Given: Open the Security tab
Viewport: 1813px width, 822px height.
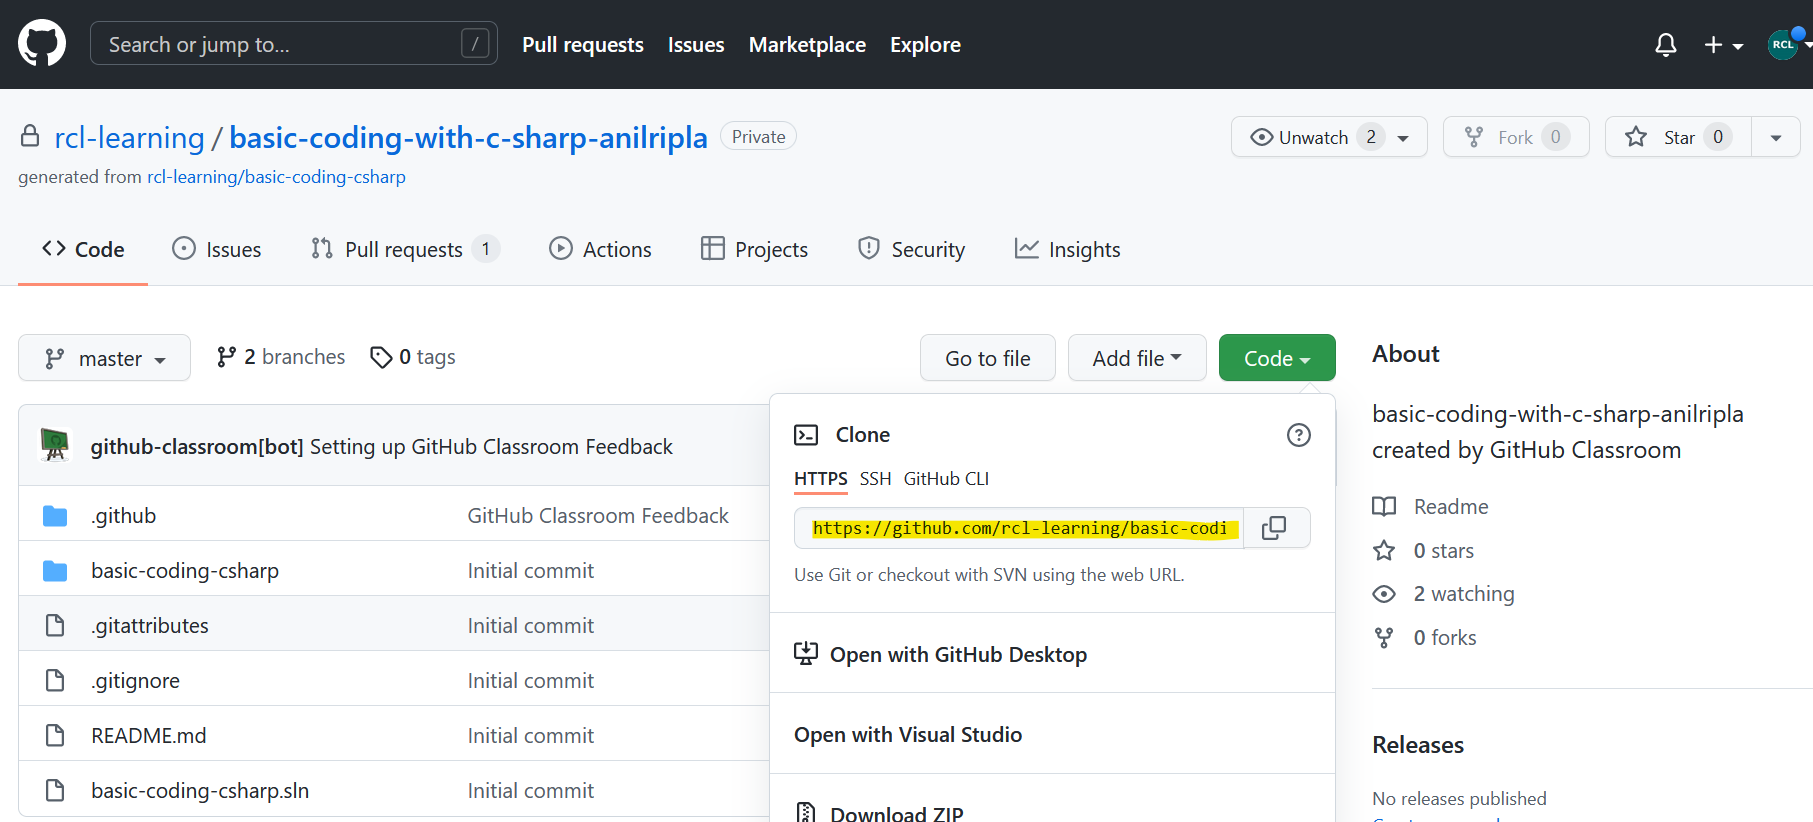Looking at the screenshot, I should click(911, 249).
